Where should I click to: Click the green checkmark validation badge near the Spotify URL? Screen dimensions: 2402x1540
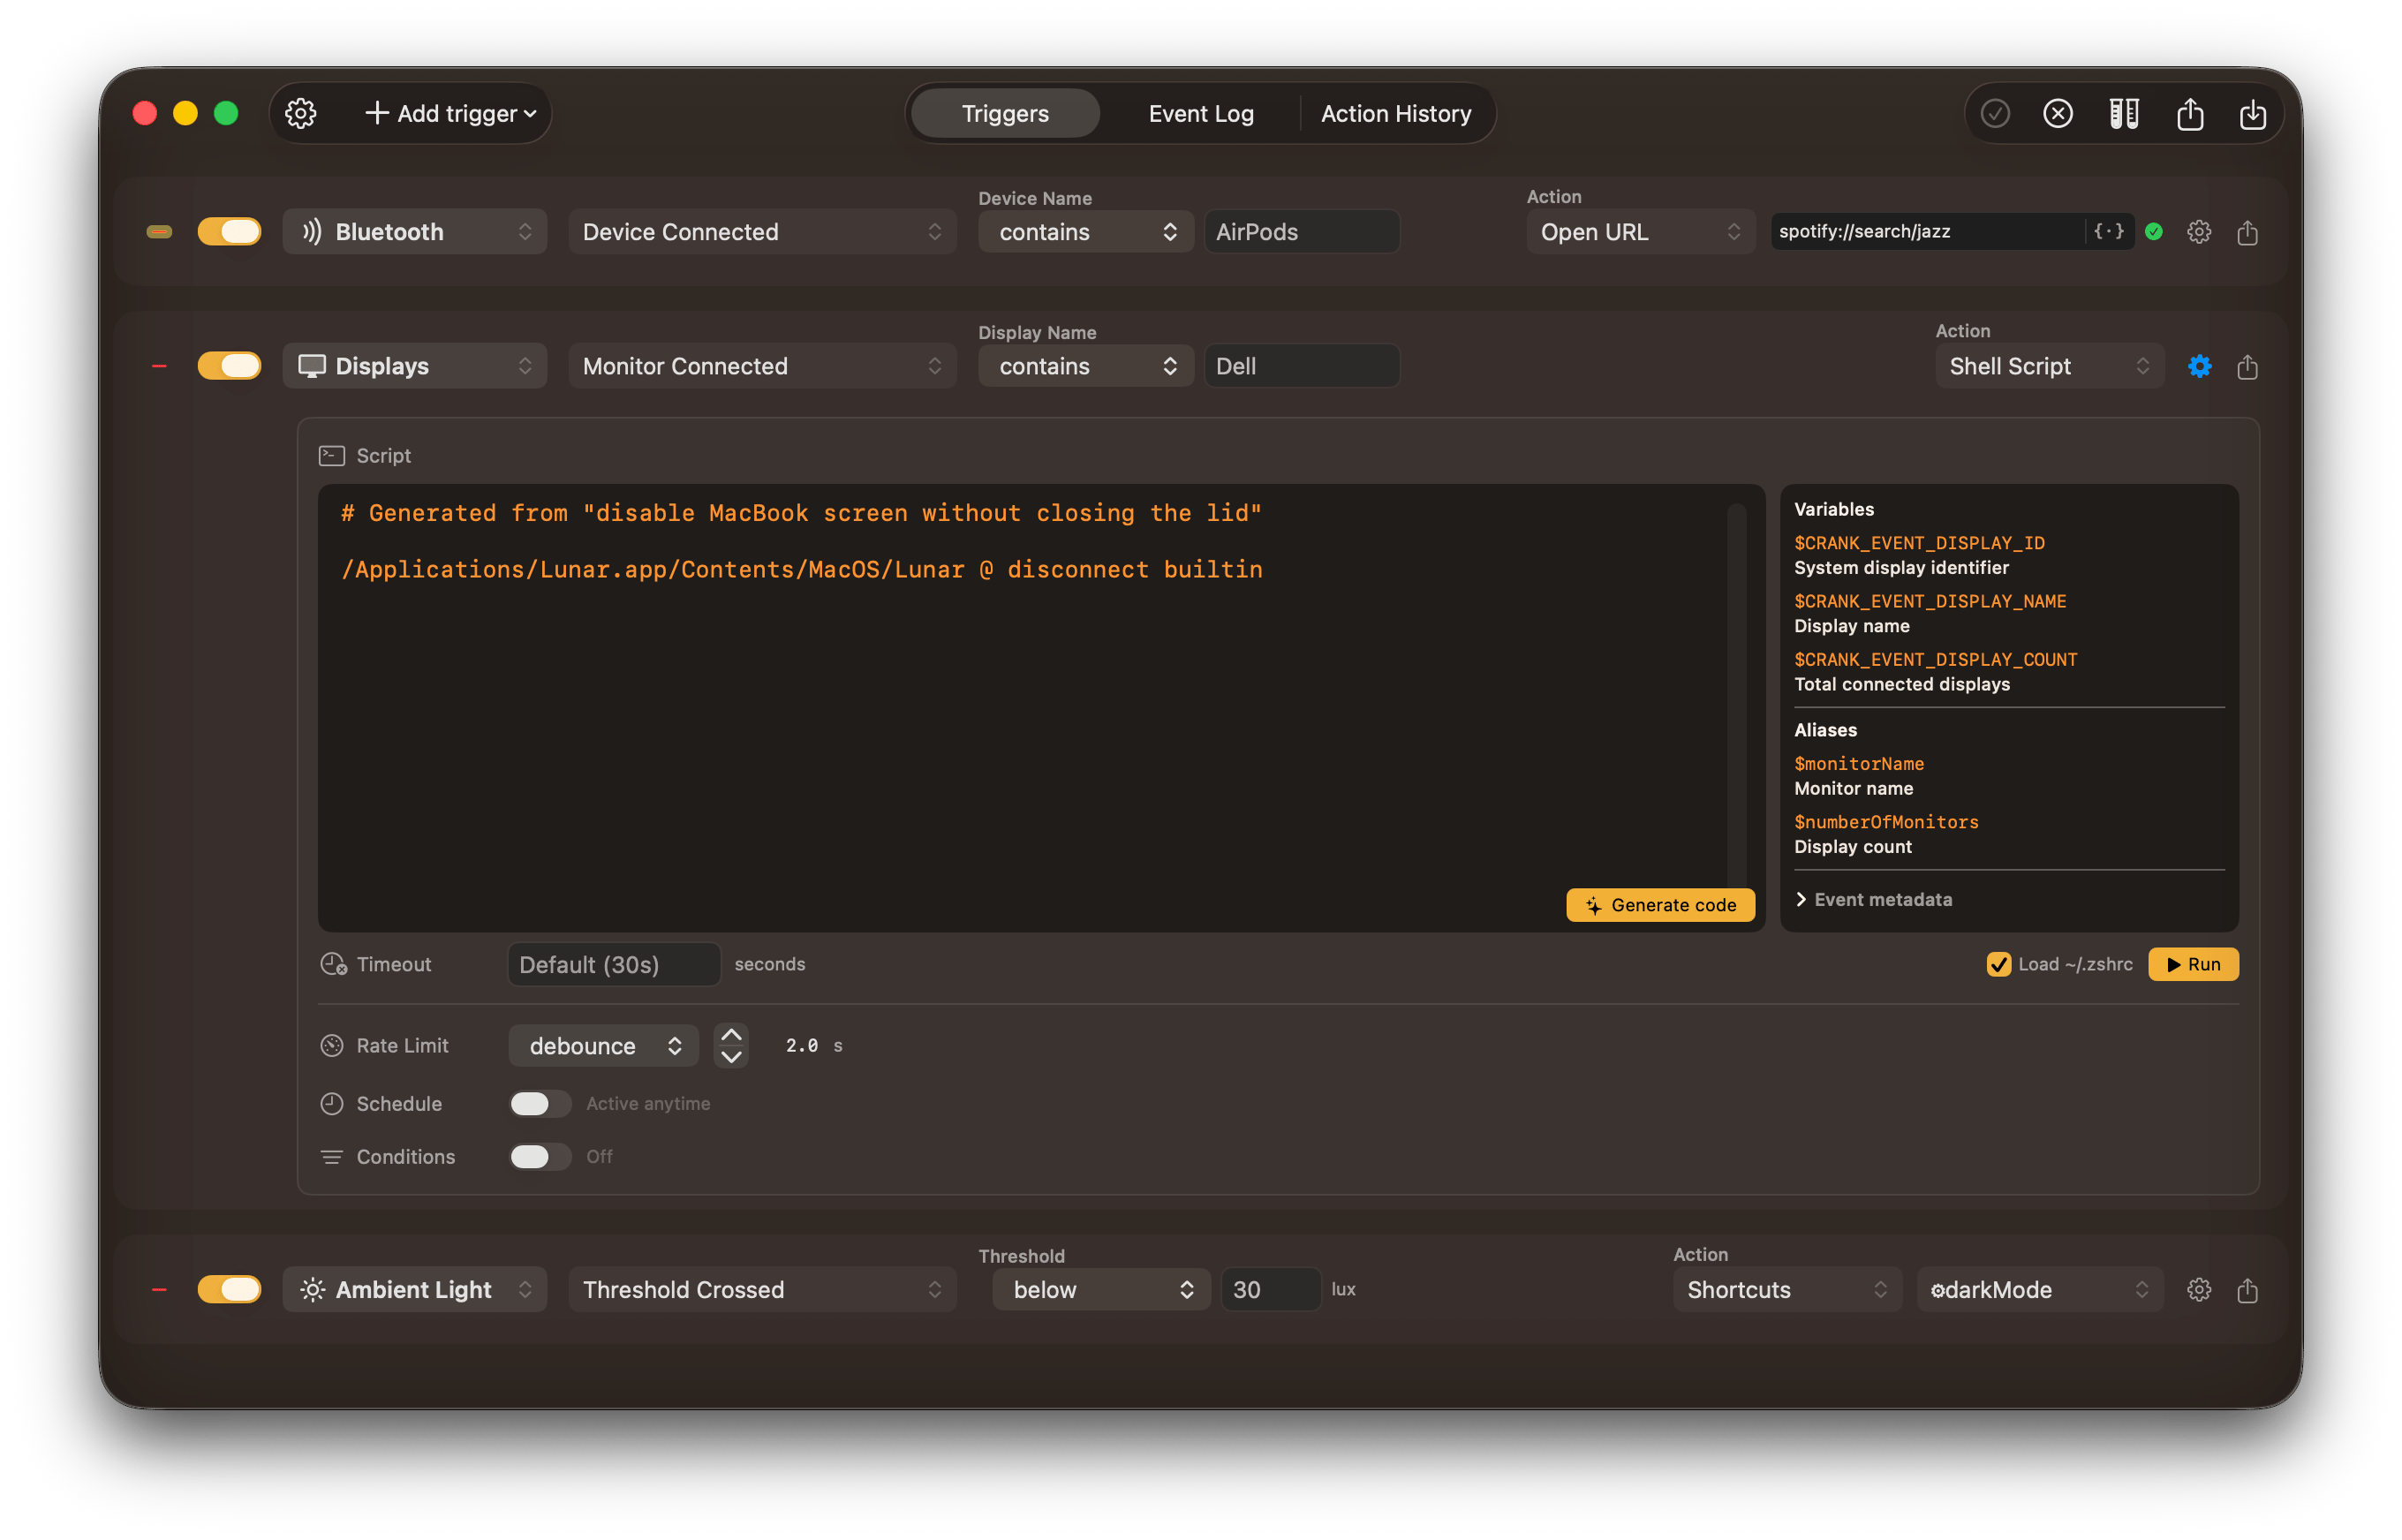(2155, 231)
